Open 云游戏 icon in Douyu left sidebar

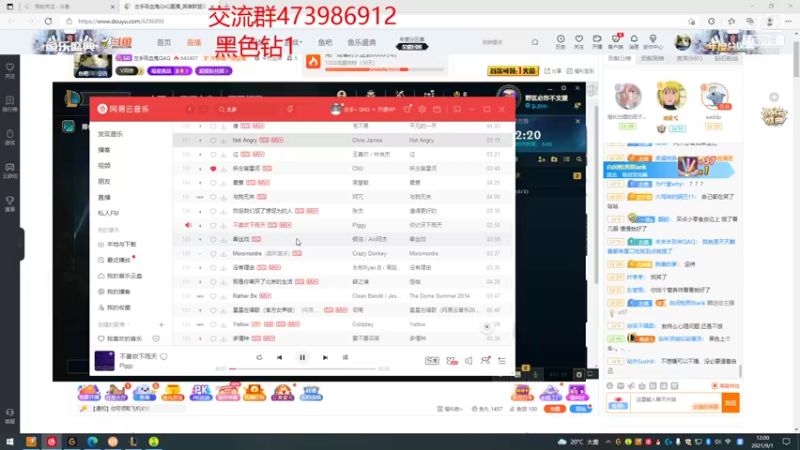(10, 170)
